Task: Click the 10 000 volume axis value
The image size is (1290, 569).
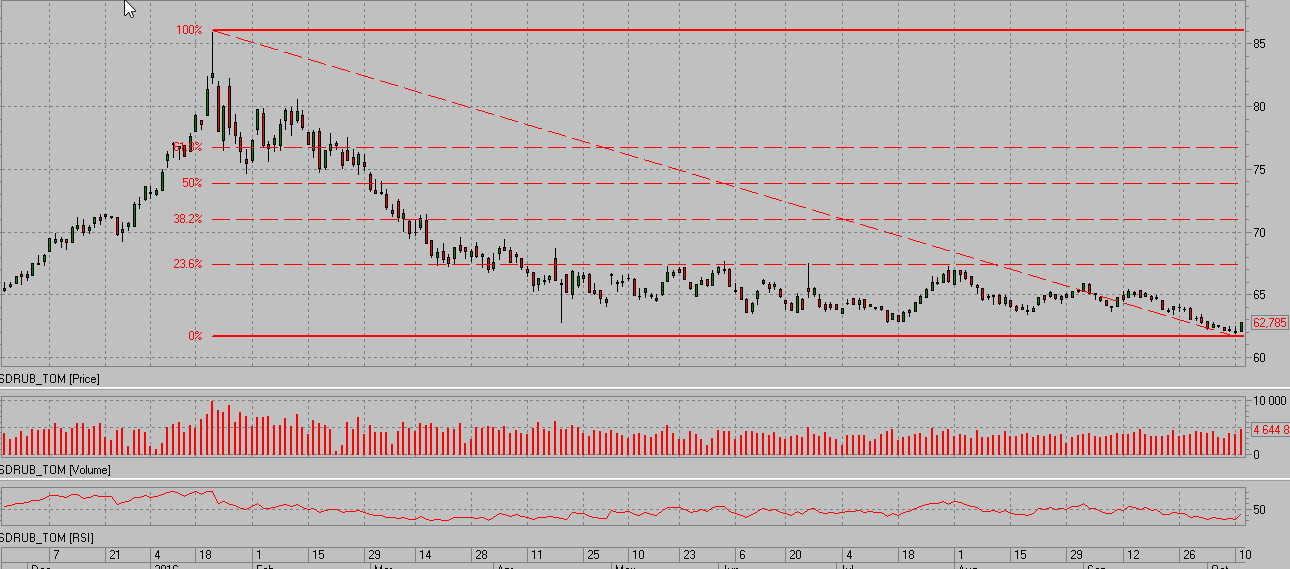Action: point(1270,400)
